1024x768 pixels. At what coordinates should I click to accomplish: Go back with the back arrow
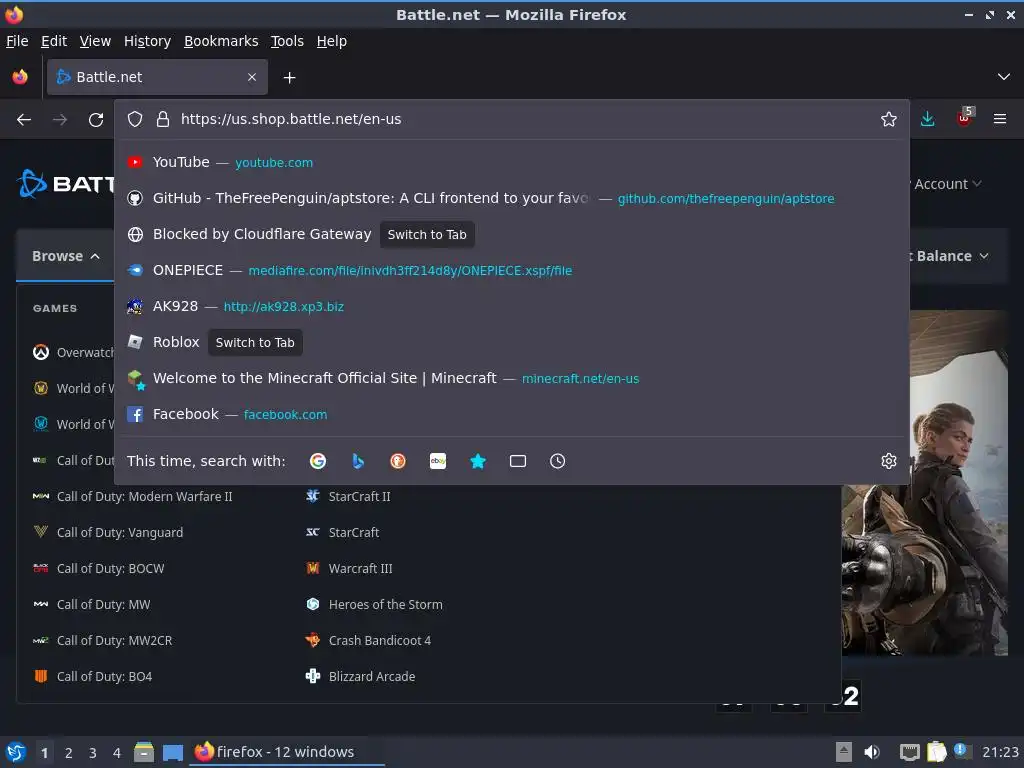pos(24,120)
